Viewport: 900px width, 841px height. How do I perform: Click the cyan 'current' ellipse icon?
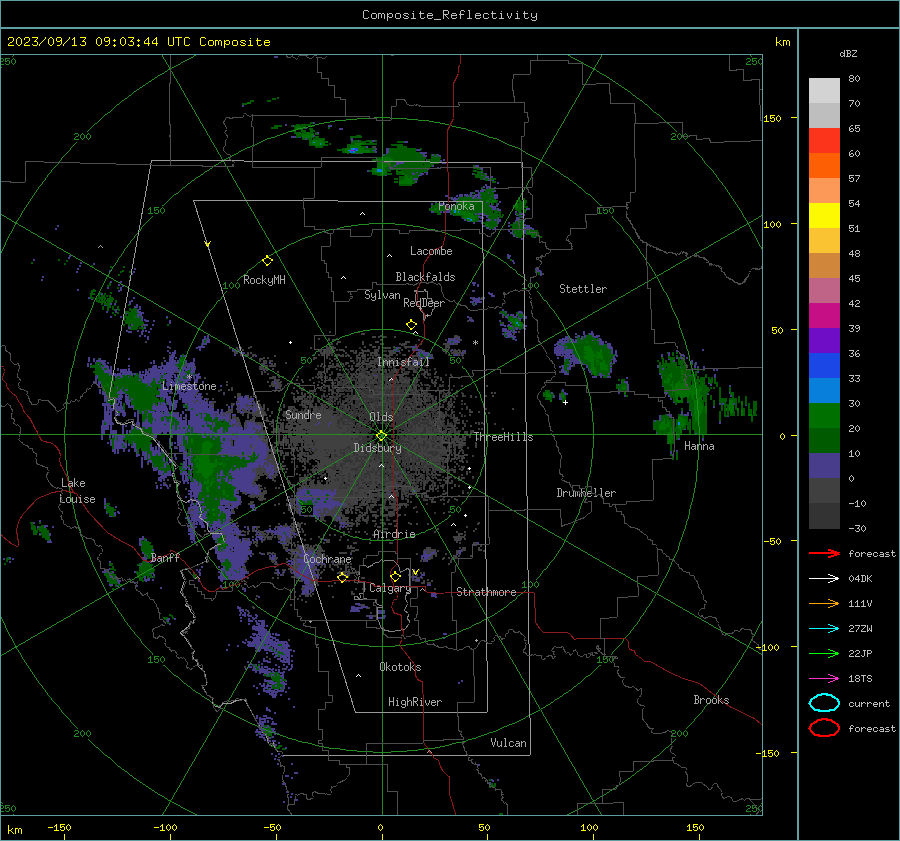tap(824, 703)
